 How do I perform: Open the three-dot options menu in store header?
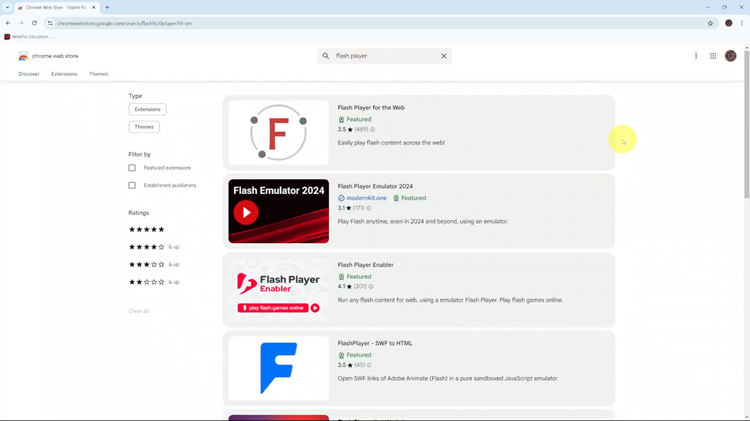(695, 56)
